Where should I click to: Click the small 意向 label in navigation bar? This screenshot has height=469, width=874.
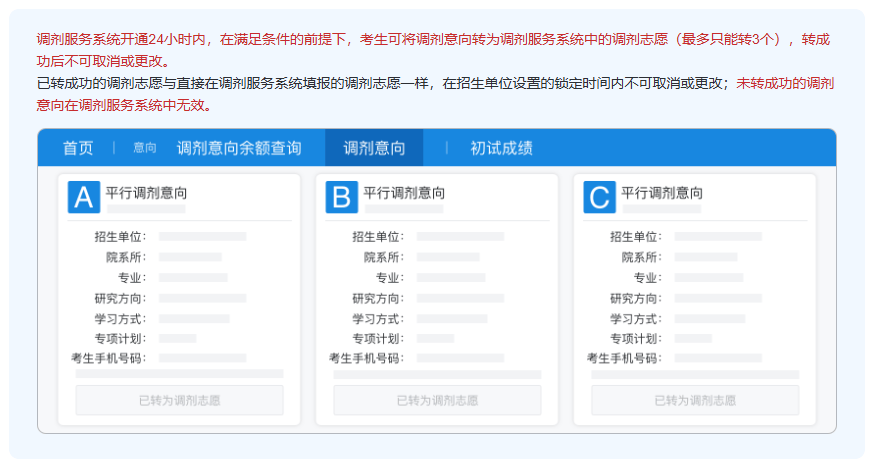click(145, 148)
